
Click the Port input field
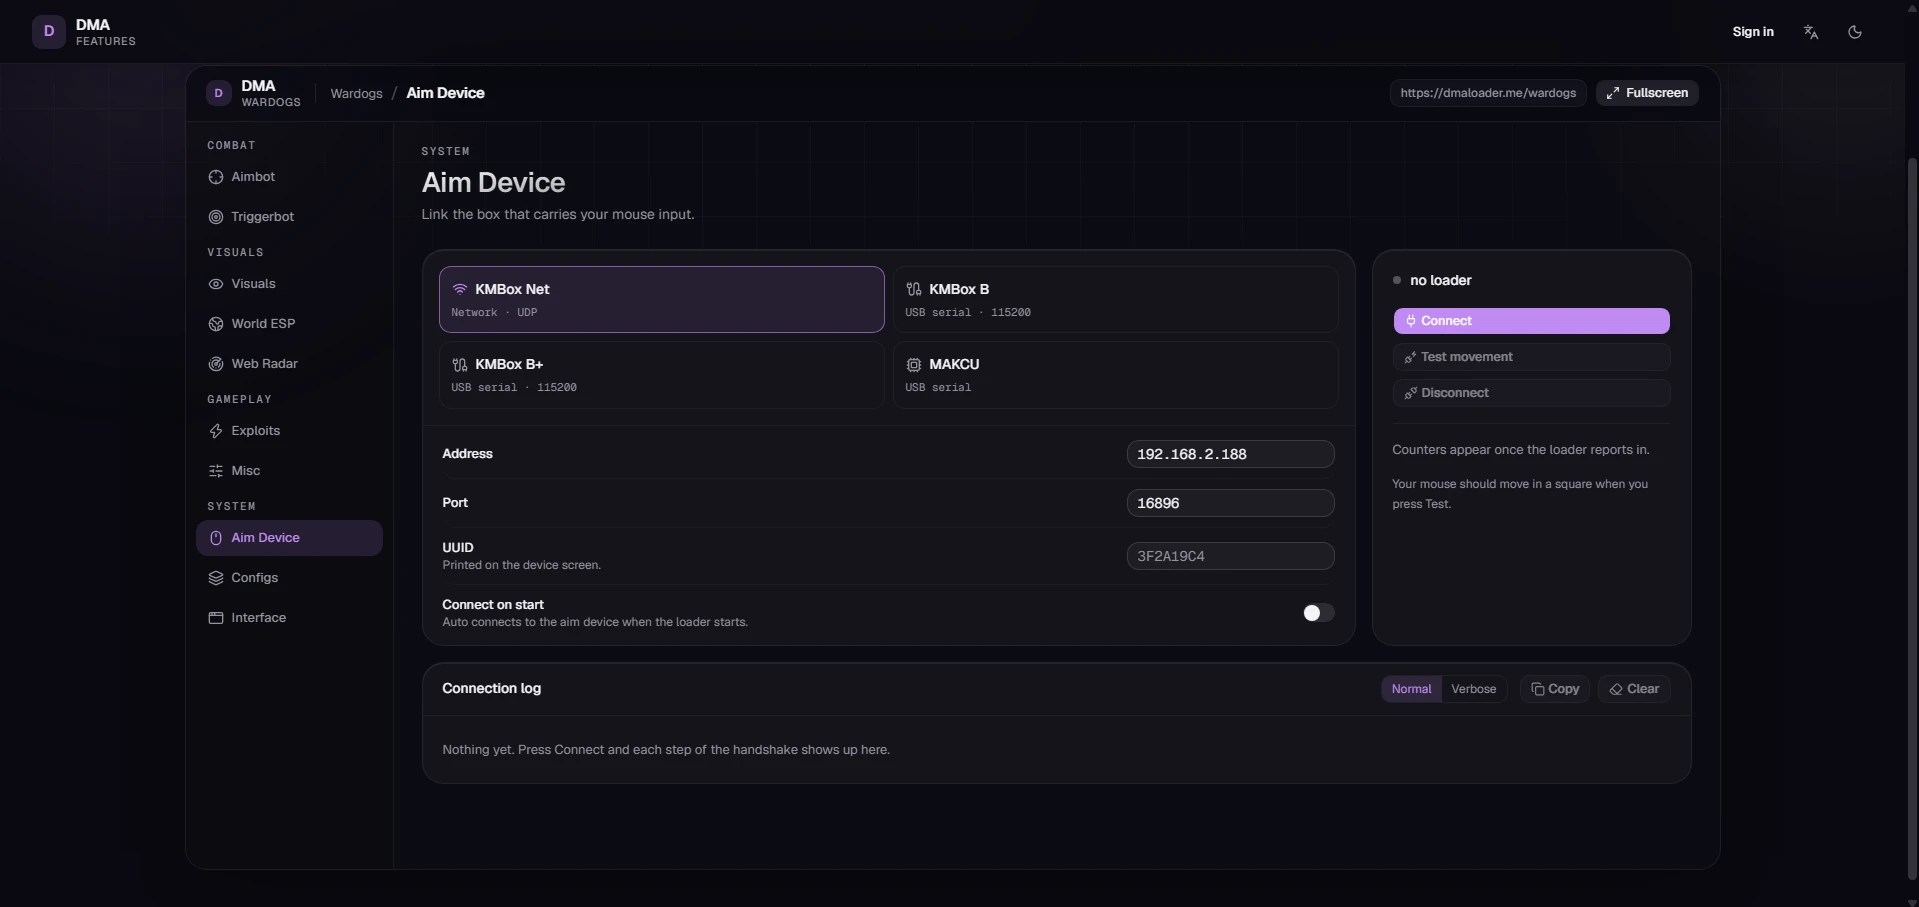1230,503
